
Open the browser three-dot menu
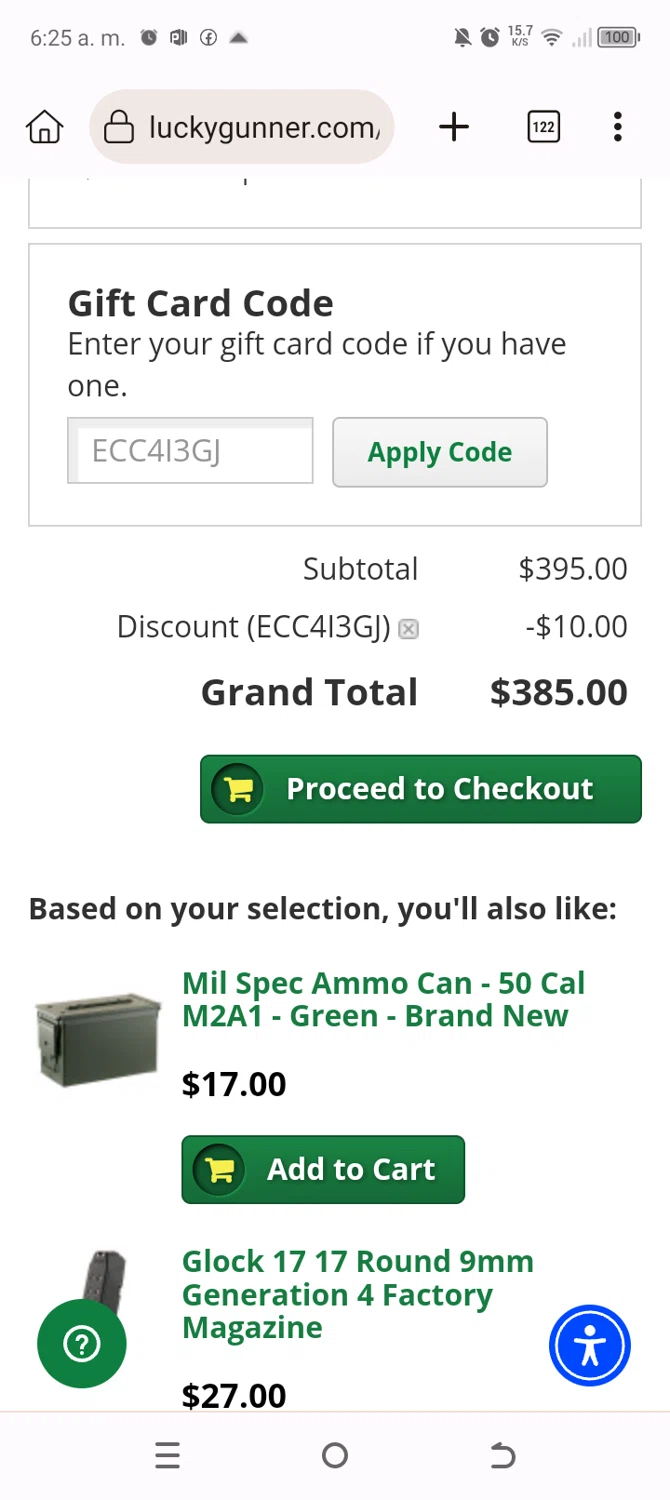click(617, 127)
